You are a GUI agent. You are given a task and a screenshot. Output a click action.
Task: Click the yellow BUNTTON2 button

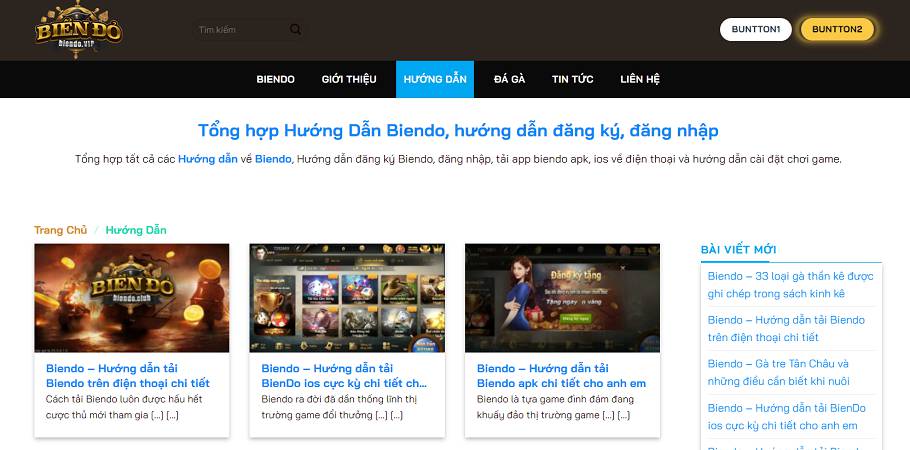coord(837,29)
